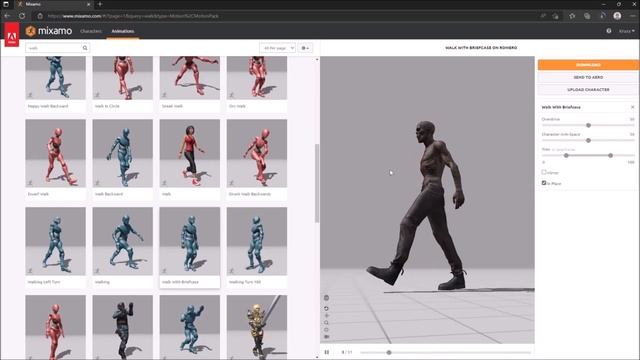Click the pan move icon in viewport
Viewport: 640px width, 360px height.
[x=326, y=316]
